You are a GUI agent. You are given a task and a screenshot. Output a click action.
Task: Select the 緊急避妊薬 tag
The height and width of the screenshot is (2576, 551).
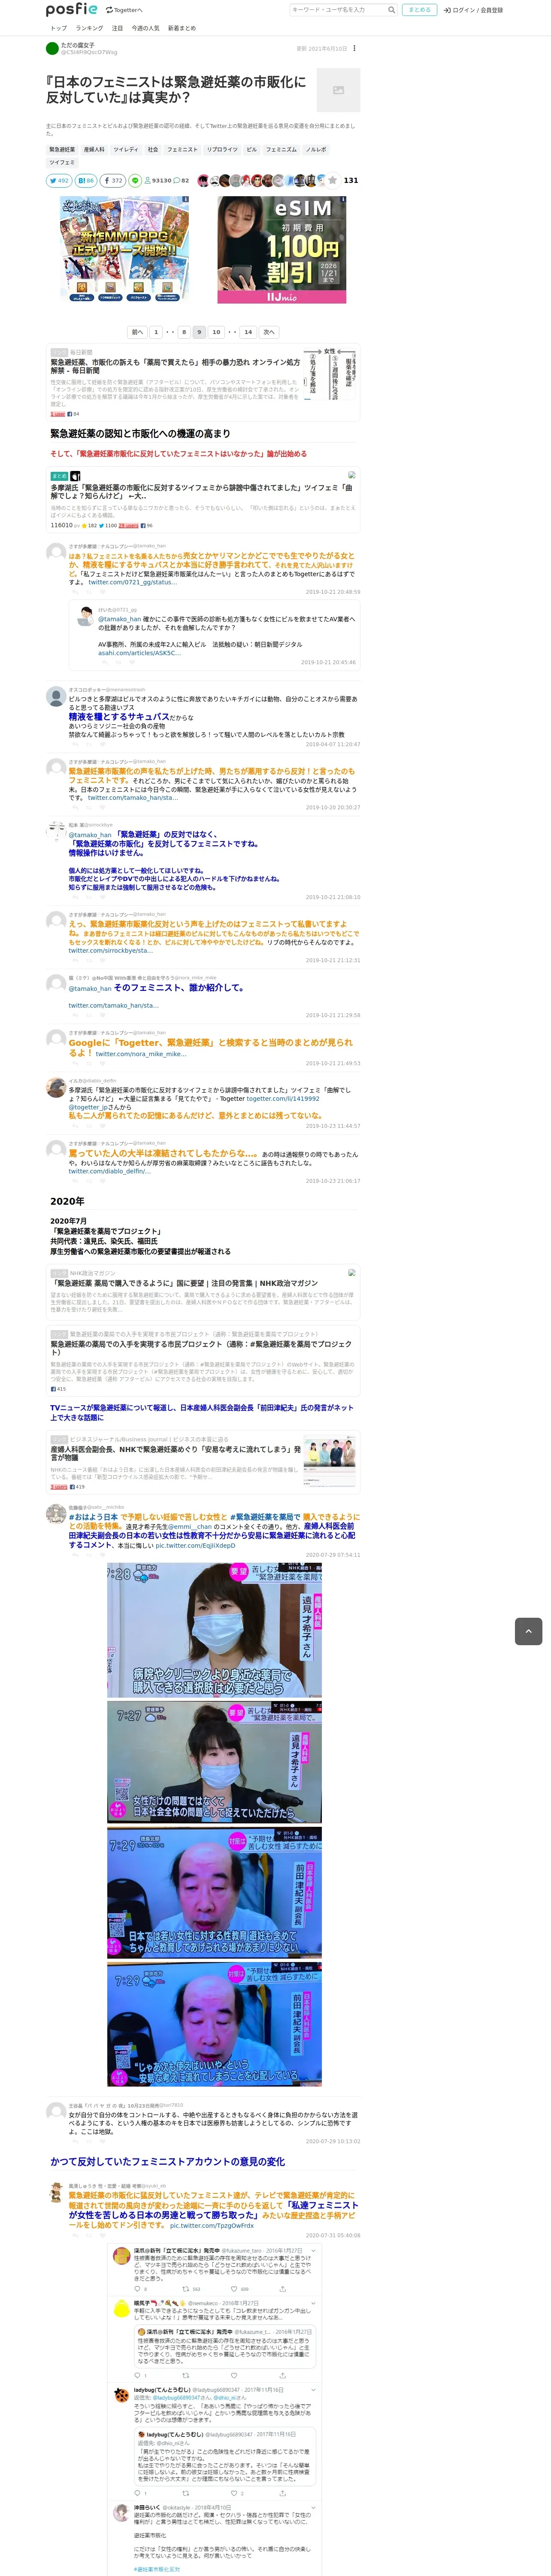[x=62, y=149]
